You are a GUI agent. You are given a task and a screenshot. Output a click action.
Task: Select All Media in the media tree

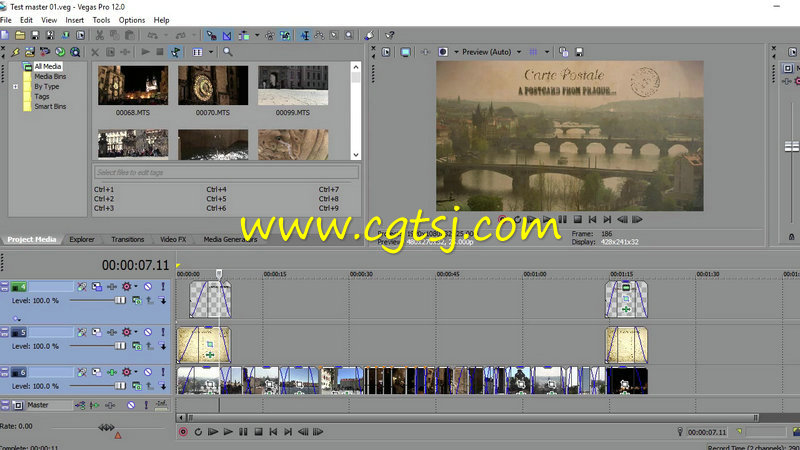(x=47, y=66)
